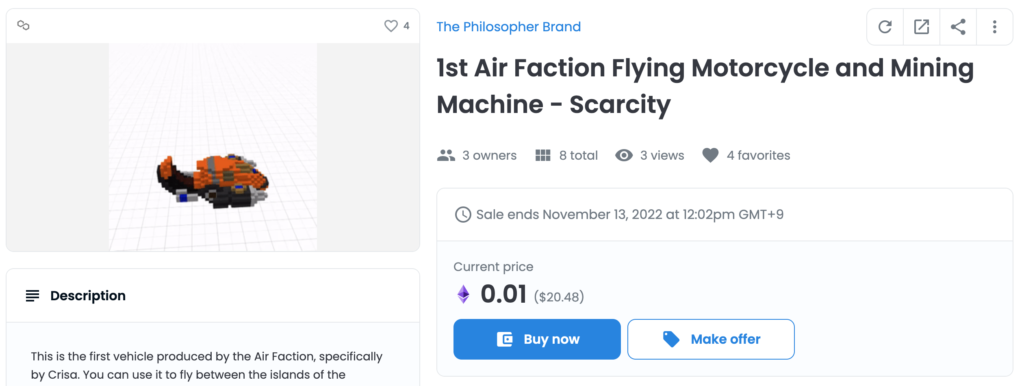Open the three-dot more options menu

995,27
